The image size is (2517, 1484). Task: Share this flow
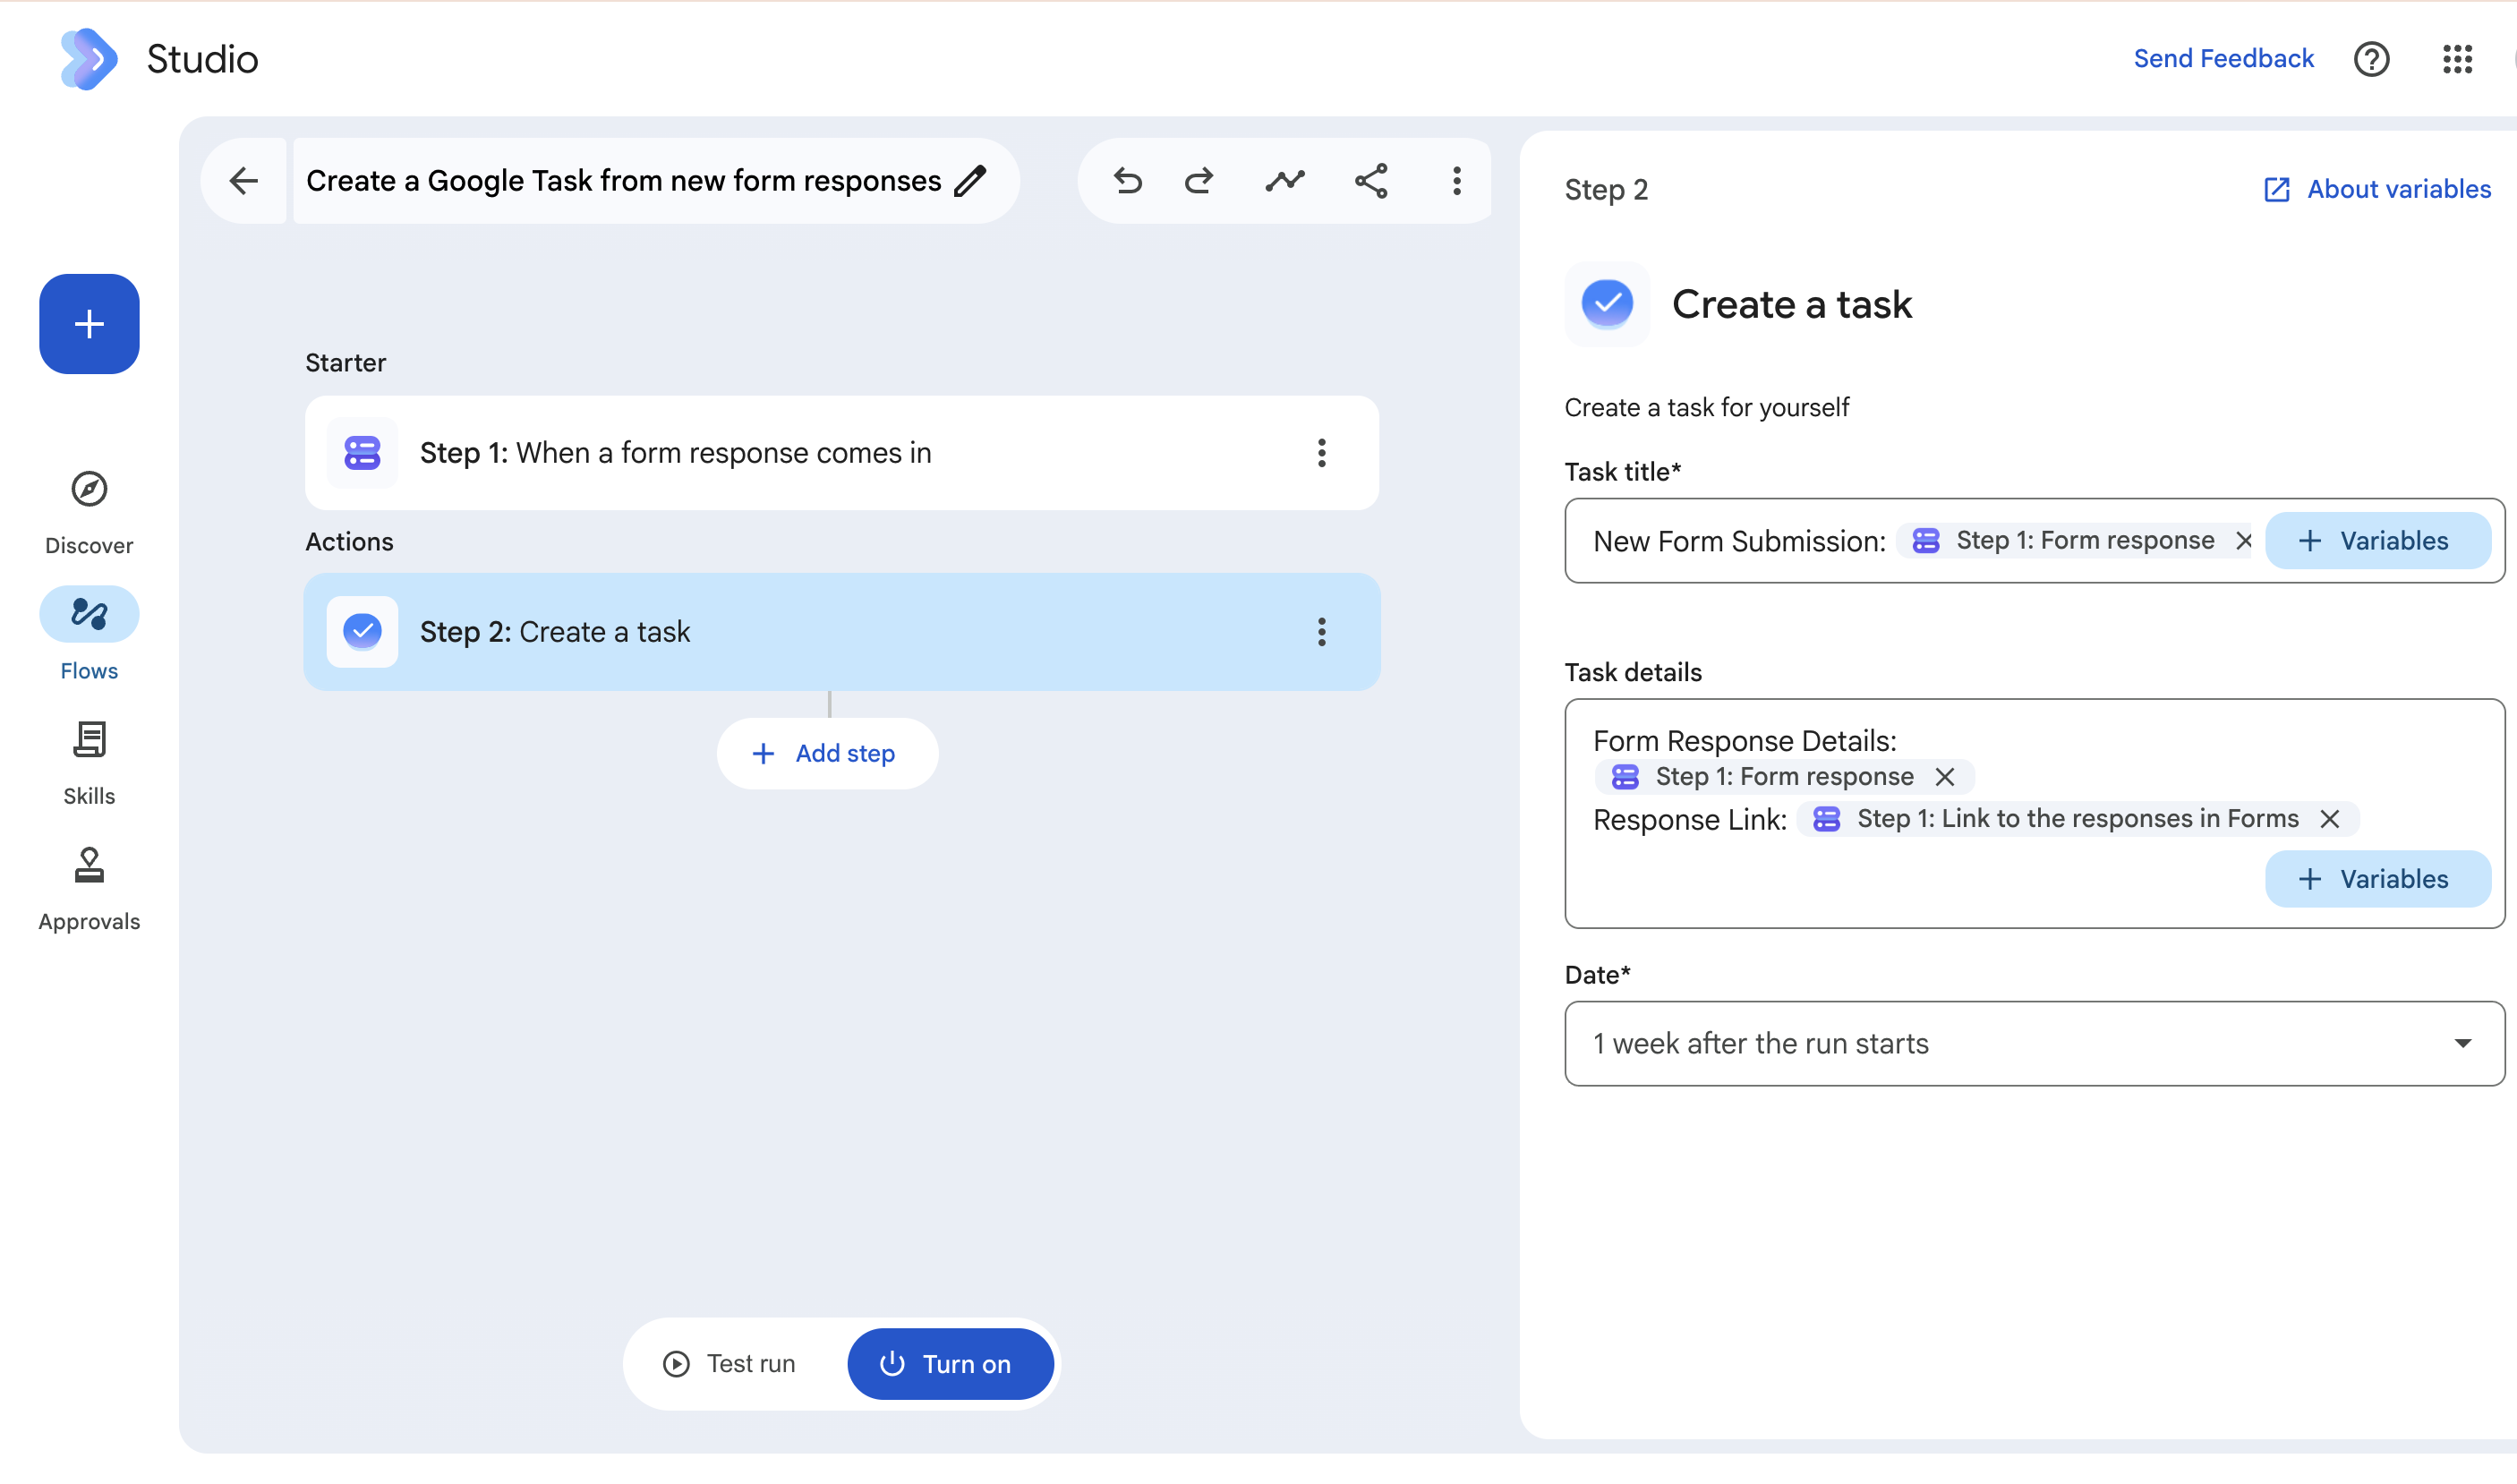1371,181
